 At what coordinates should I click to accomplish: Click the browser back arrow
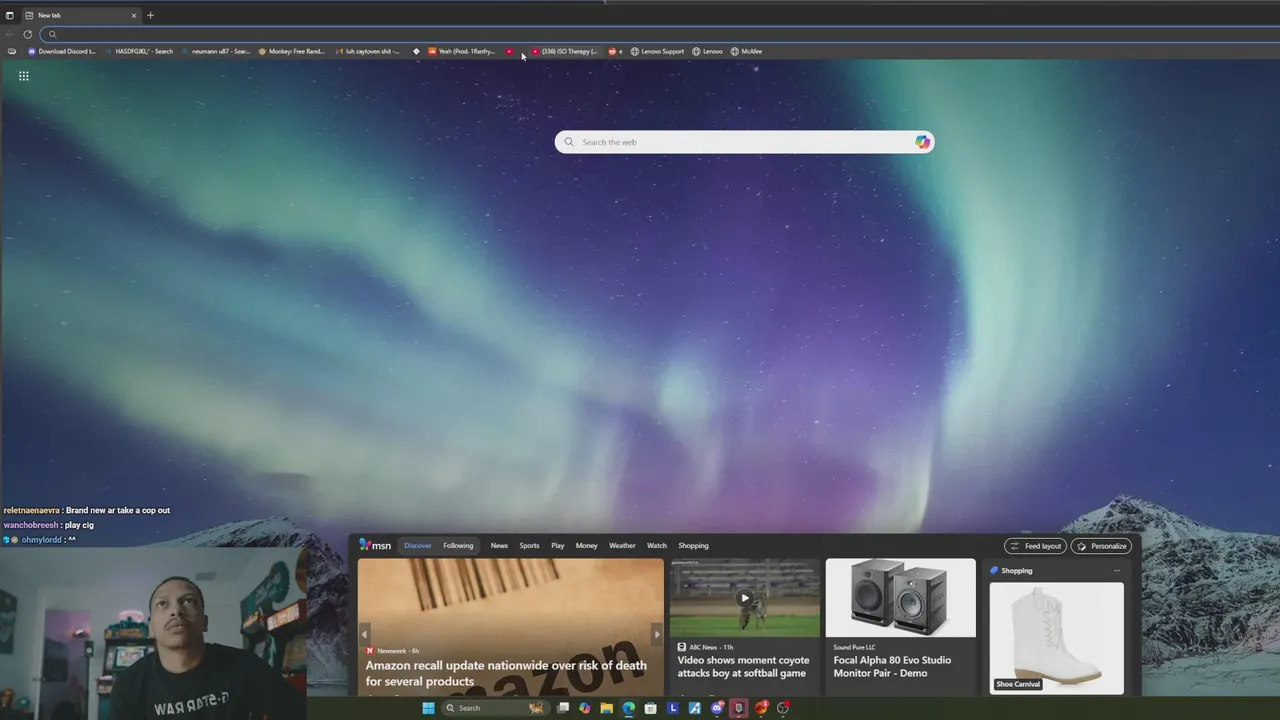[10, 34]
